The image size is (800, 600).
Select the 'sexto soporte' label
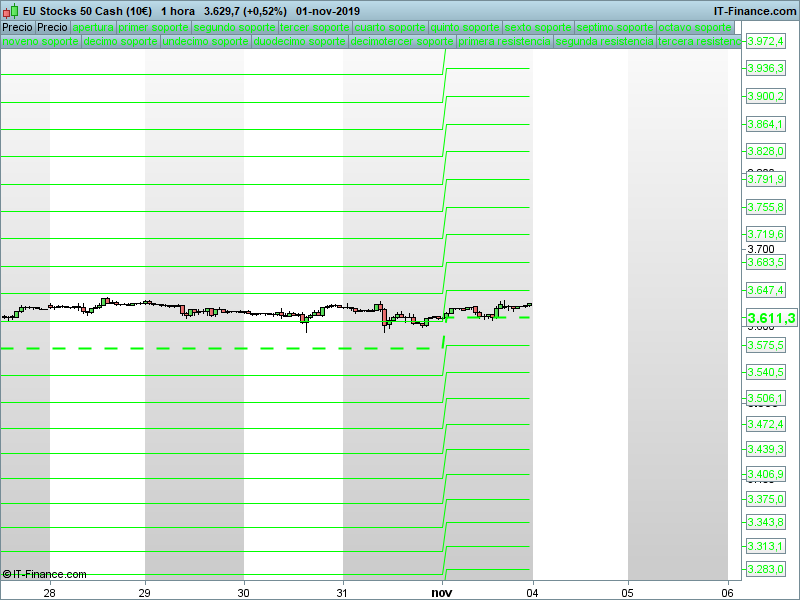[538, 28]
